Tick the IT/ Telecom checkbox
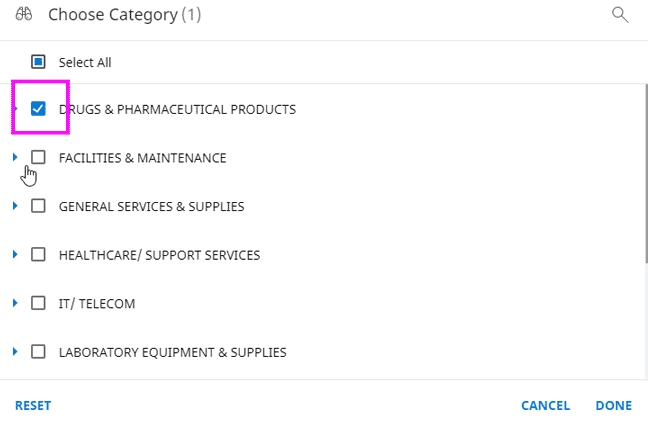The width and height of the screenshot is (648, 423). click(x=39, y=303)
